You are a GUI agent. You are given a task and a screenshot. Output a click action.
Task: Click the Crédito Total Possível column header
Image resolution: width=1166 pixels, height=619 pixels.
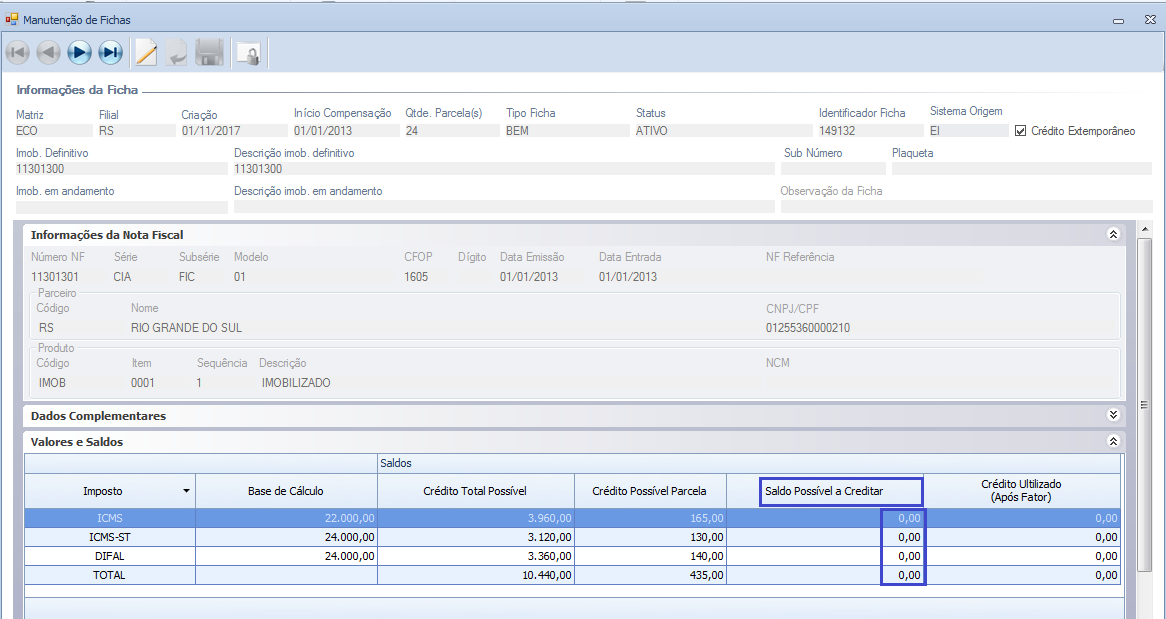coord(475,491)
